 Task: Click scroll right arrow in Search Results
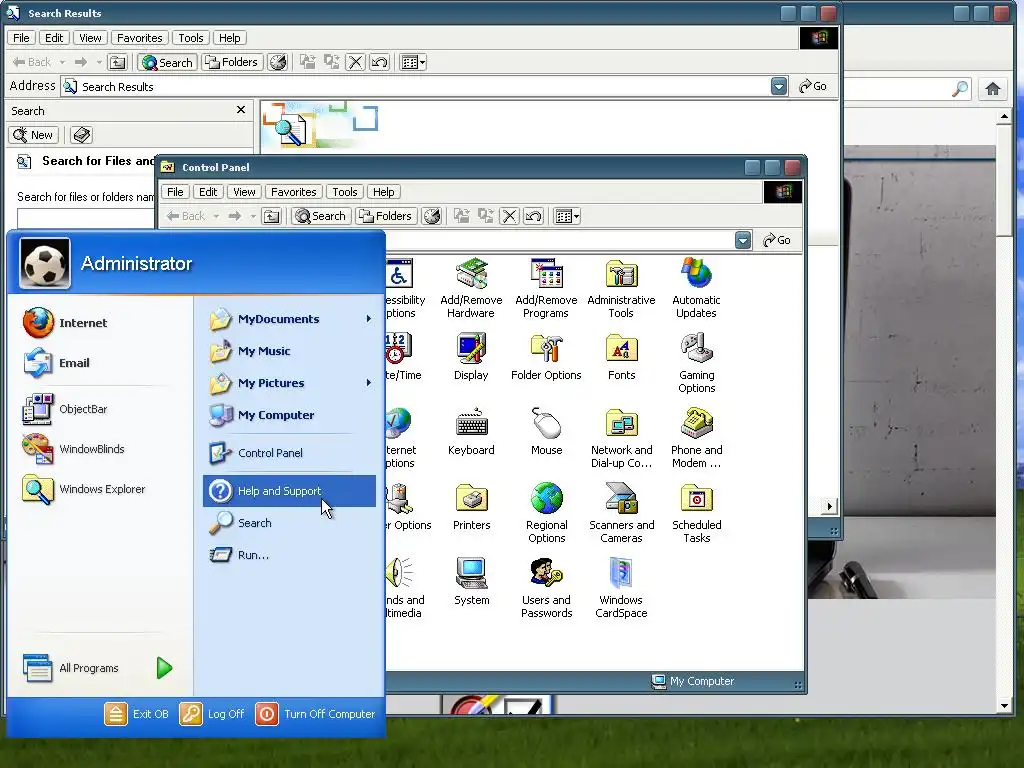829,506
